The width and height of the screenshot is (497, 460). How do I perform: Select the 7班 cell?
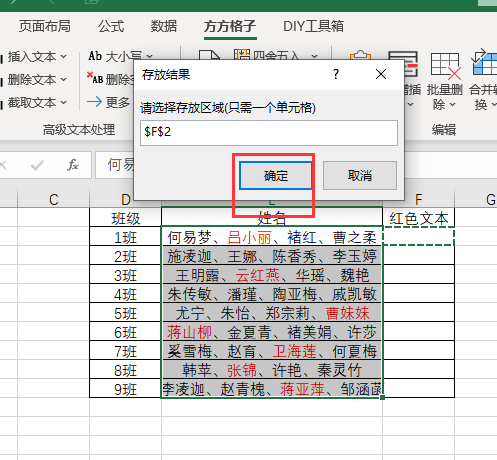coord(125,351)
